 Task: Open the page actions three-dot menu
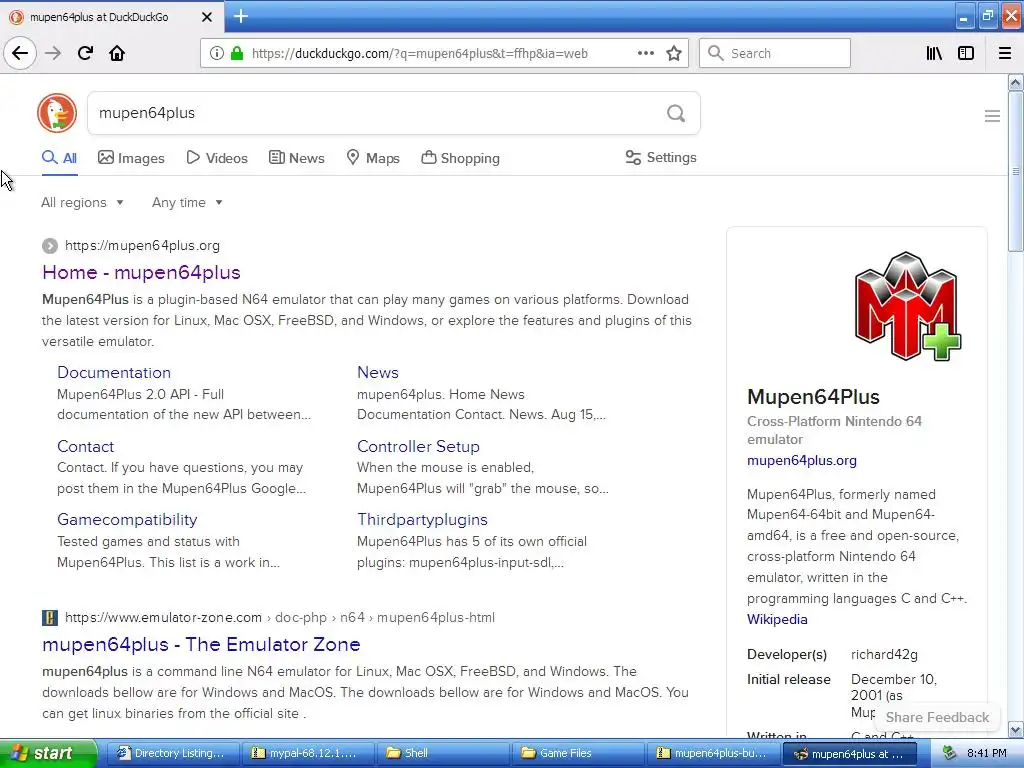coord(646,53)
